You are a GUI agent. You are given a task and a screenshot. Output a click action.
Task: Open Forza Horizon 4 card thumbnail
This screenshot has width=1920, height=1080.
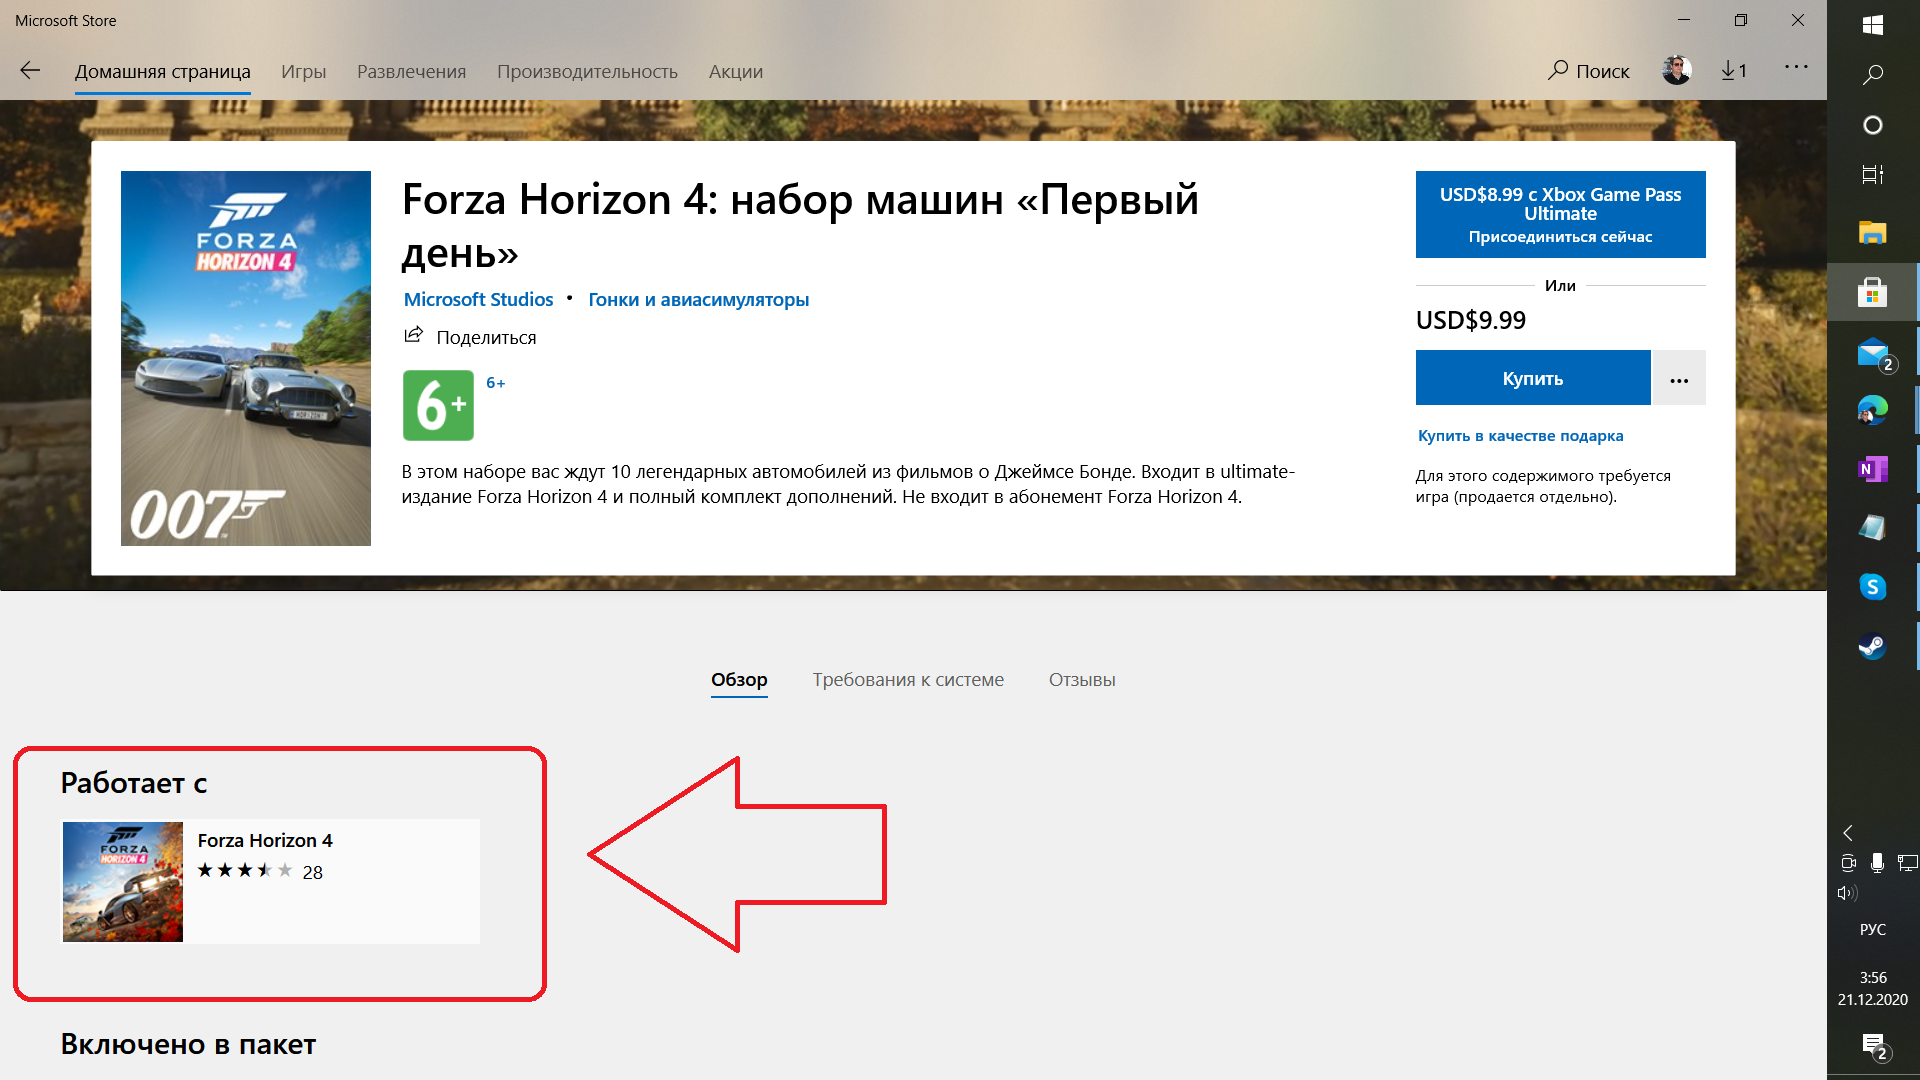pos(123,882)
